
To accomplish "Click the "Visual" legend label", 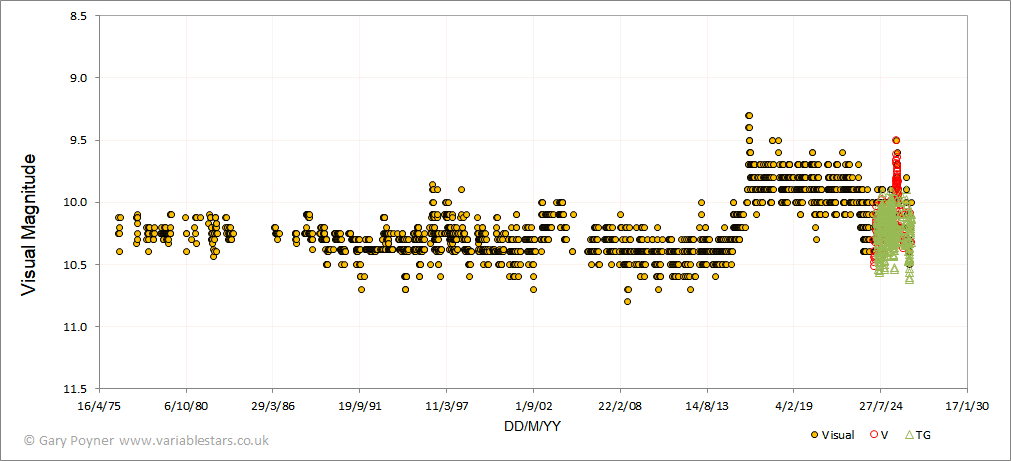I will (x=838, y=435).
